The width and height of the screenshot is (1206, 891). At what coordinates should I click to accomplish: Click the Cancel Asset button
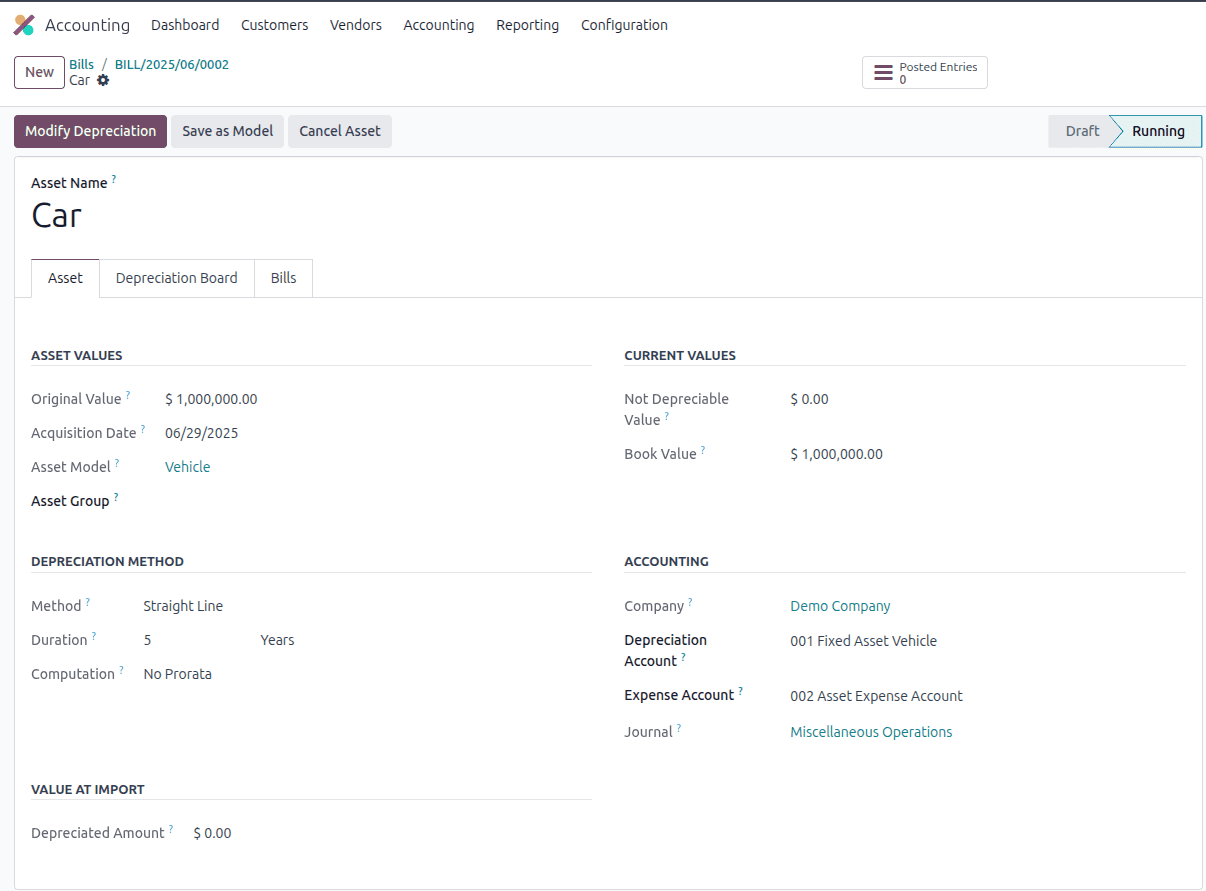(x=338, y=131)
